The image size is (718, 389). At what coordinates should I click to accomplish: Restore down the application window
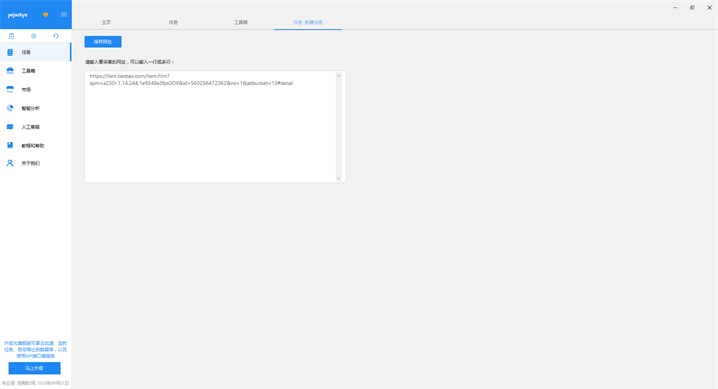pos(692,8)
